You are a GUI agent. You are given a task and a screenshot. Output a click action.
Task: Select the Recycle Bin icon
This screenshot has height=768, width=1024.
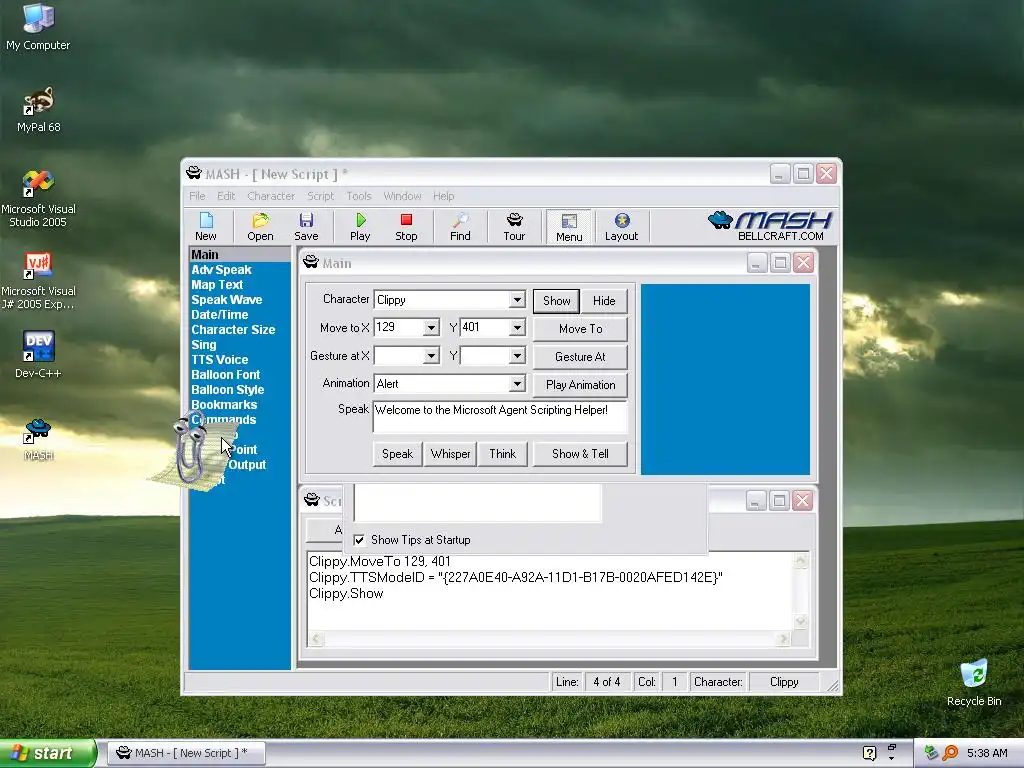point(974,683)
